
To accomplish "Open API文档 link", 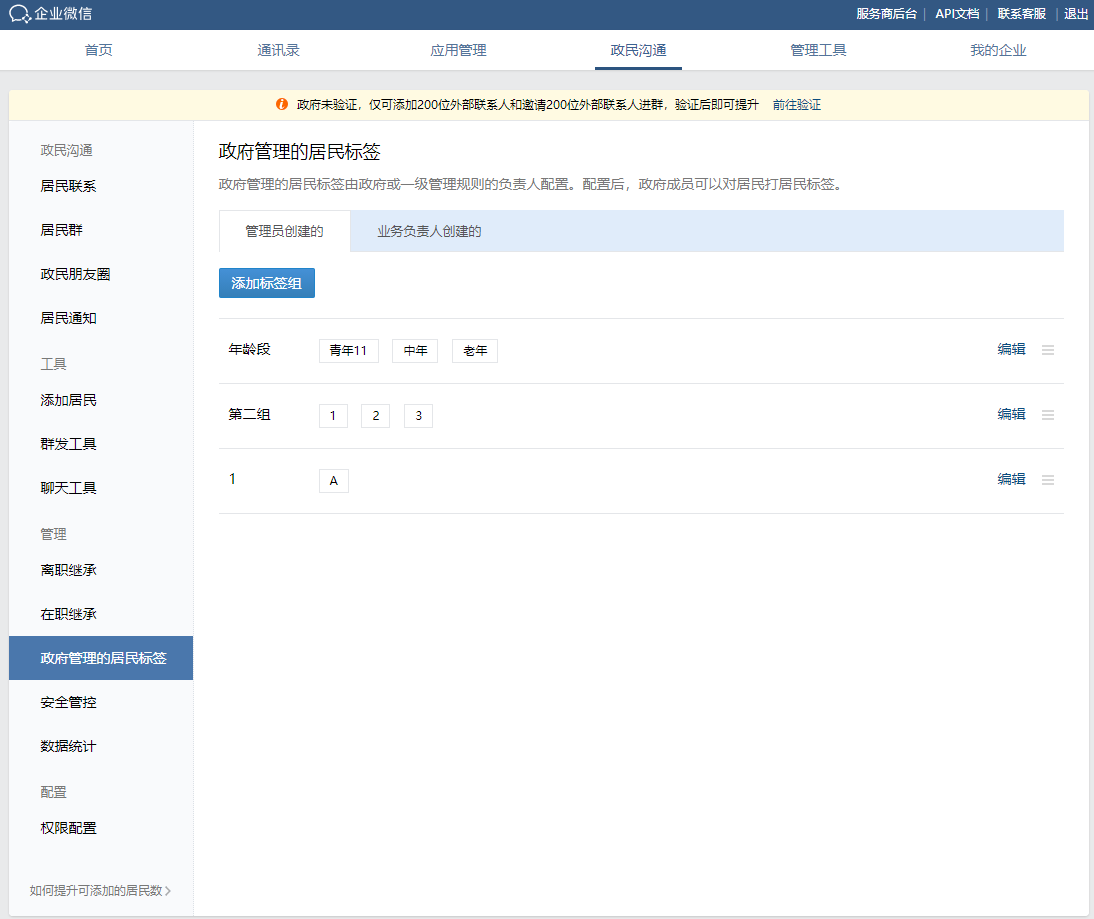I will tap(957, 14).
